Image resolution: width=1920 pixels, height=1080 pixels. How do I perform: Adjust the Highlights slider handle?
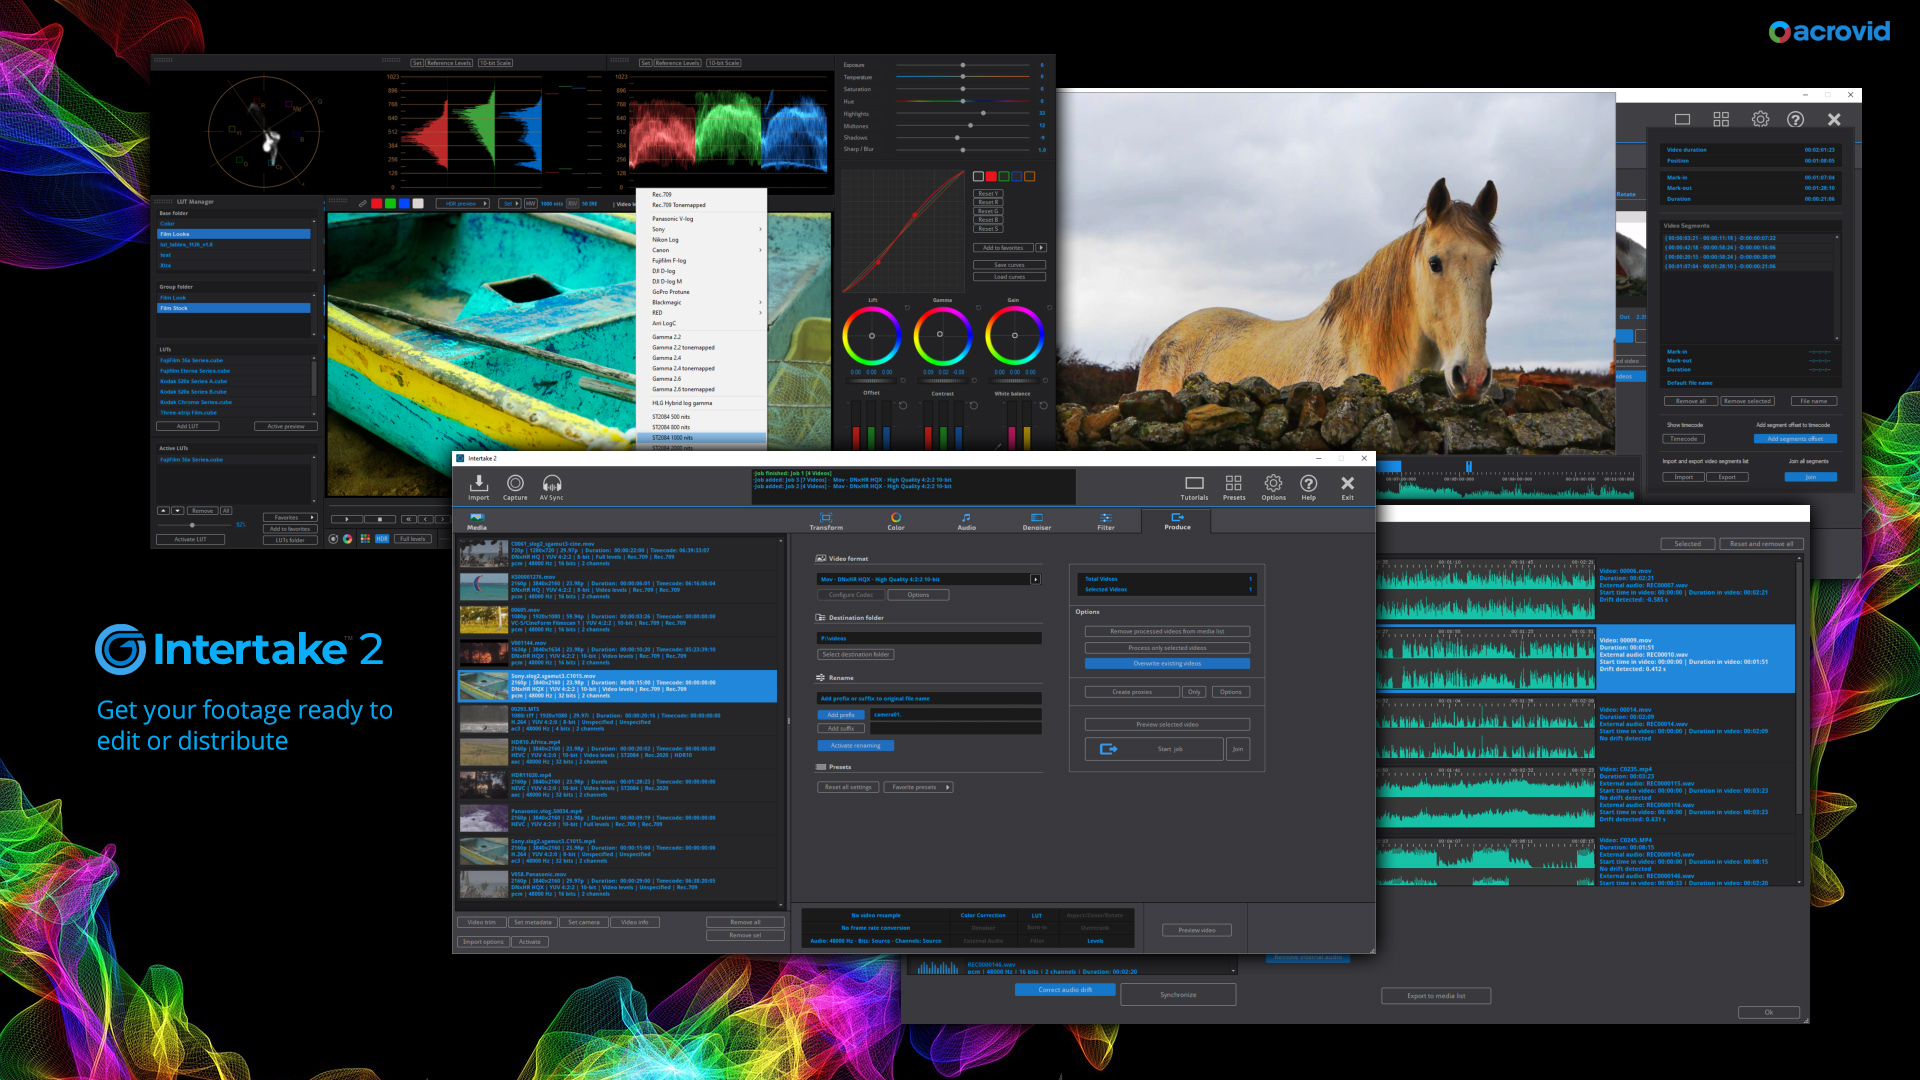(983, 114)
